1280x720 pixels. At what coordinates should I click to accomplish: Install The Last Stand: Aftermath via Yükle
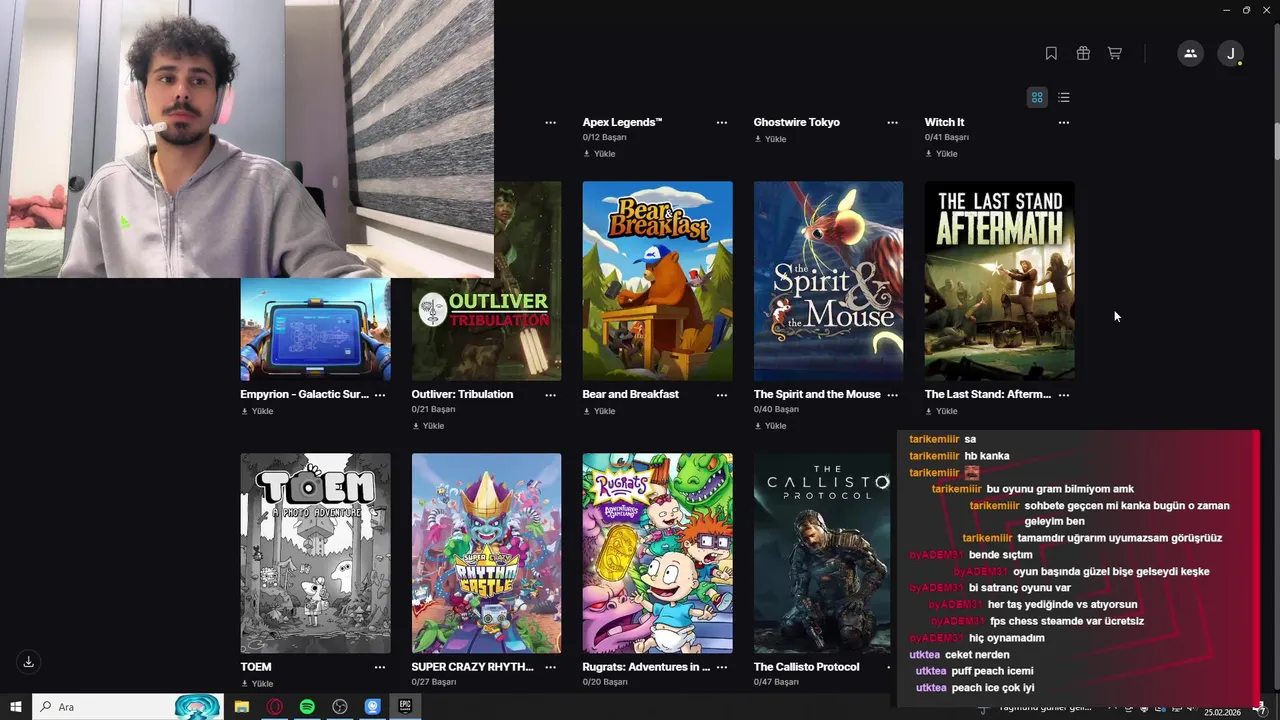941,411
